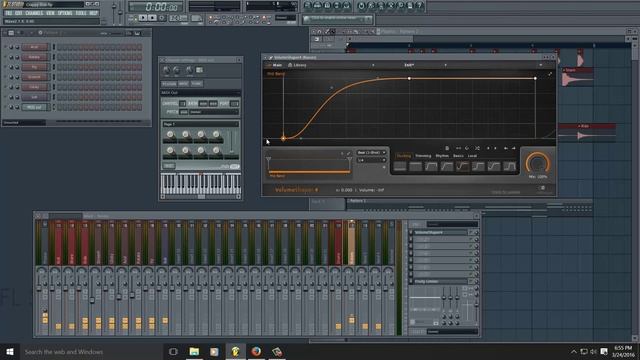Viewport: 640px width, 360px height.
Task: Select the channel button labeled MIDI out
Action: click(x=34, y=107)
